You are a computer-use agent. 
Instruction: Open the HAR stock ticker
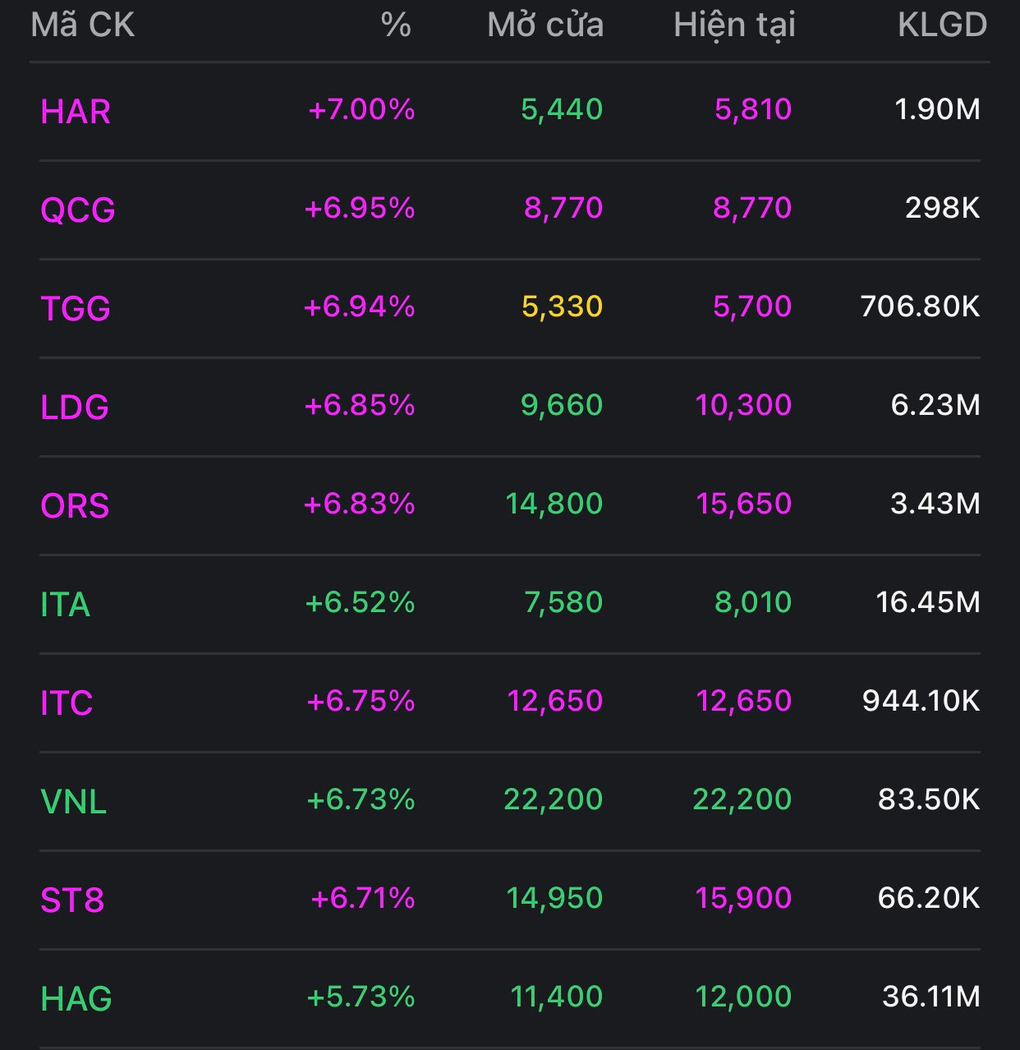coord(76,111)
